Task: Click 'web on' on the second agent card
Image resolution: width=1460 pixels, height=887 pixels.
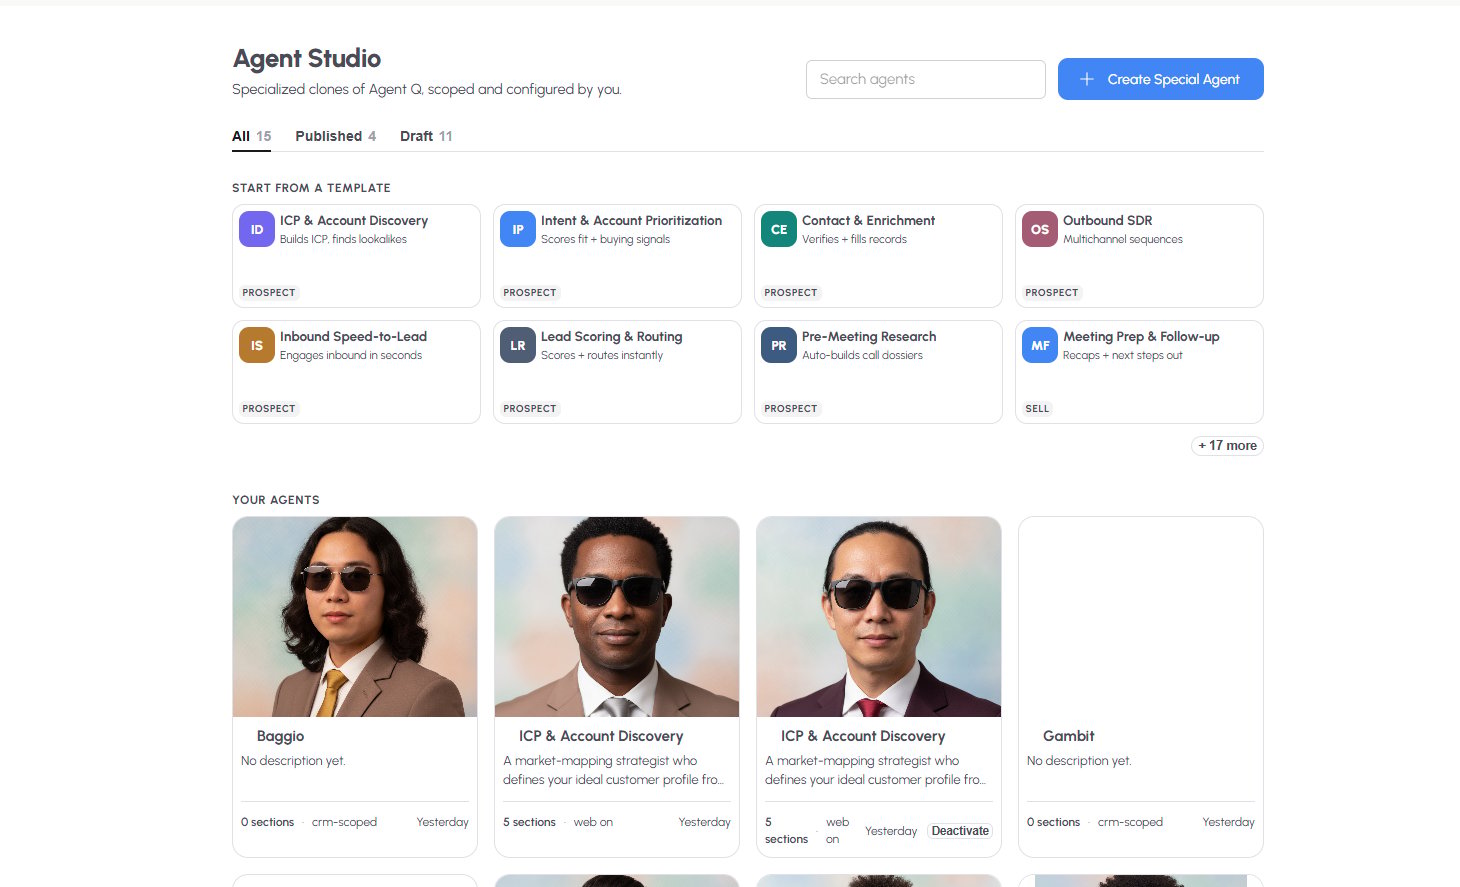Action: 593,822
